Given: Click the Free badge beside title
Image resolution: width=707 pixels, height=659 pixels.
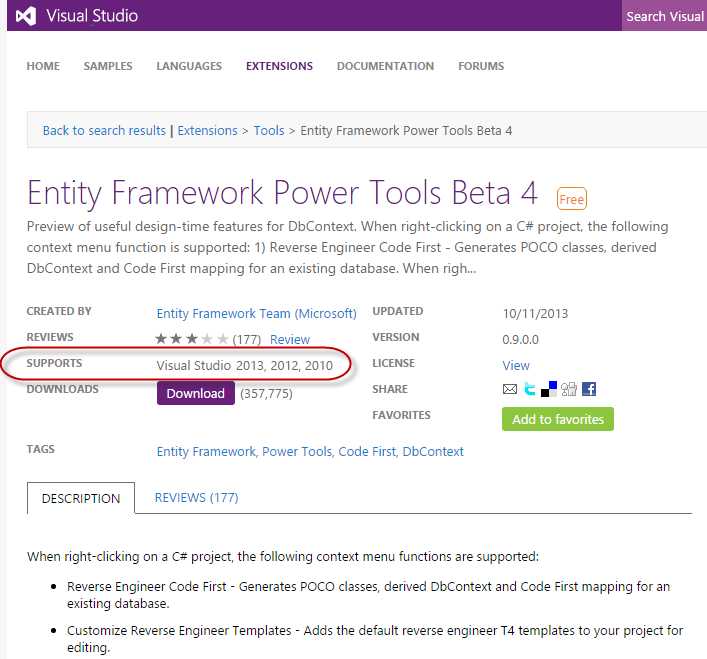Looking at the screenshot, I should point(572,199).
